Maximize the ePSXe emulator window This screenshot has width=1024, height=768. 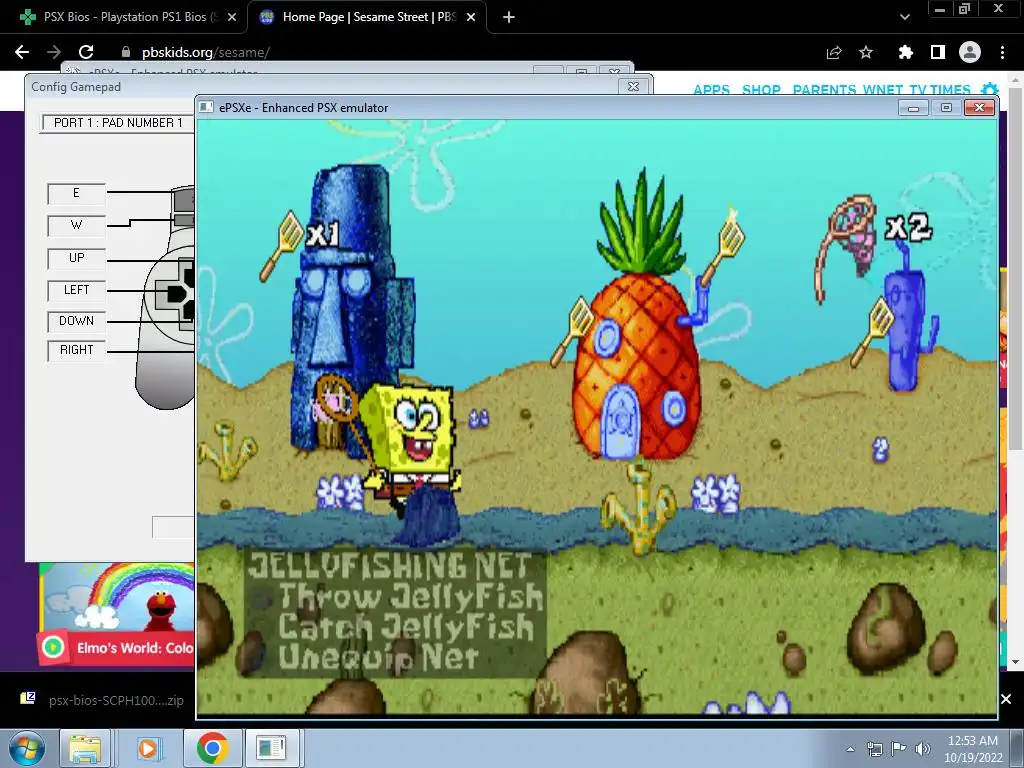[946, 108]
